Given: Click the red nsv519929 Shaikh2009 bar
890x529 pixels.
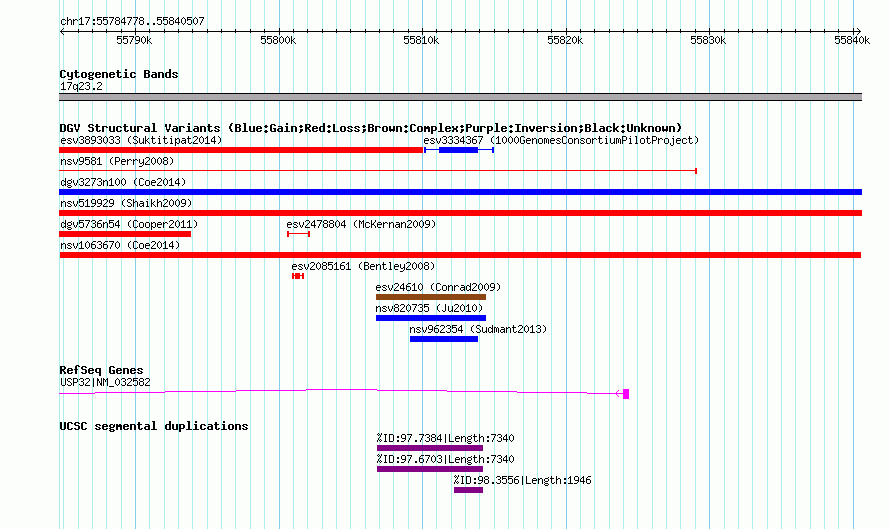Looking at the screenshot, I should tap(460, 213).
